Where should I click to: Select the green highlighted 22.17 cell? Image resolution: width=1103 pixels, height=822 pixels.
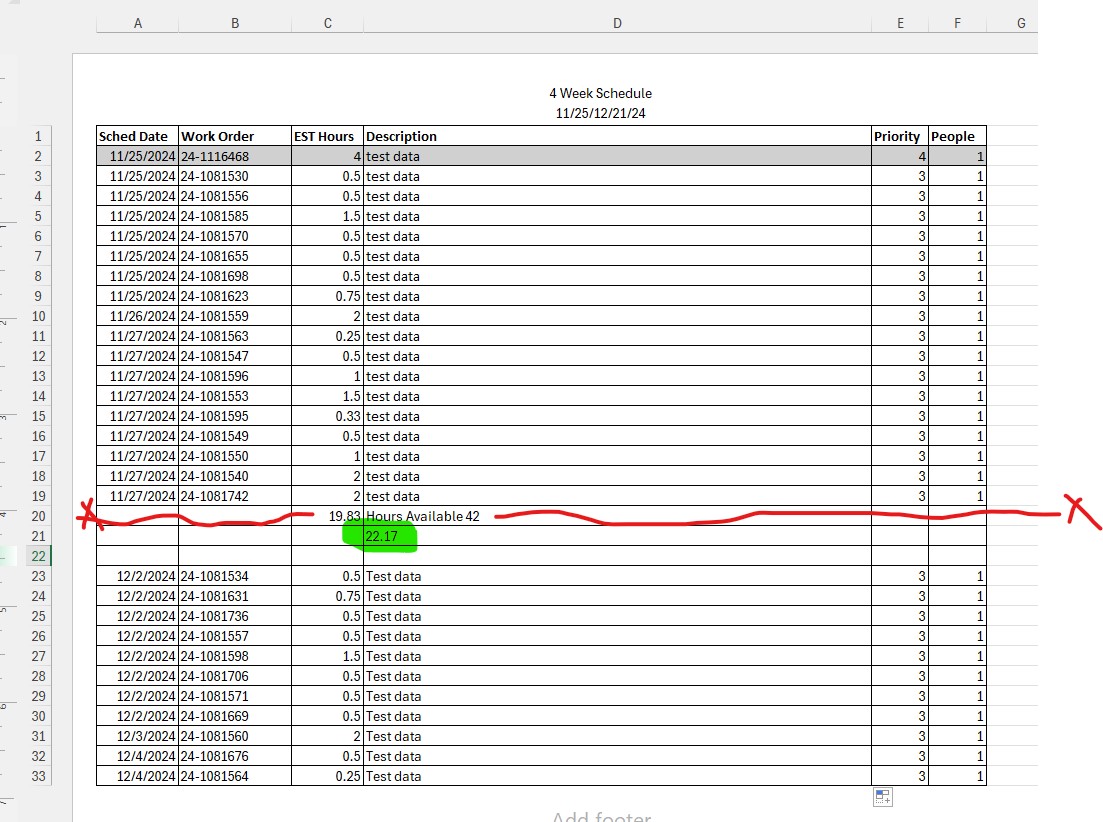click(380, 537)
